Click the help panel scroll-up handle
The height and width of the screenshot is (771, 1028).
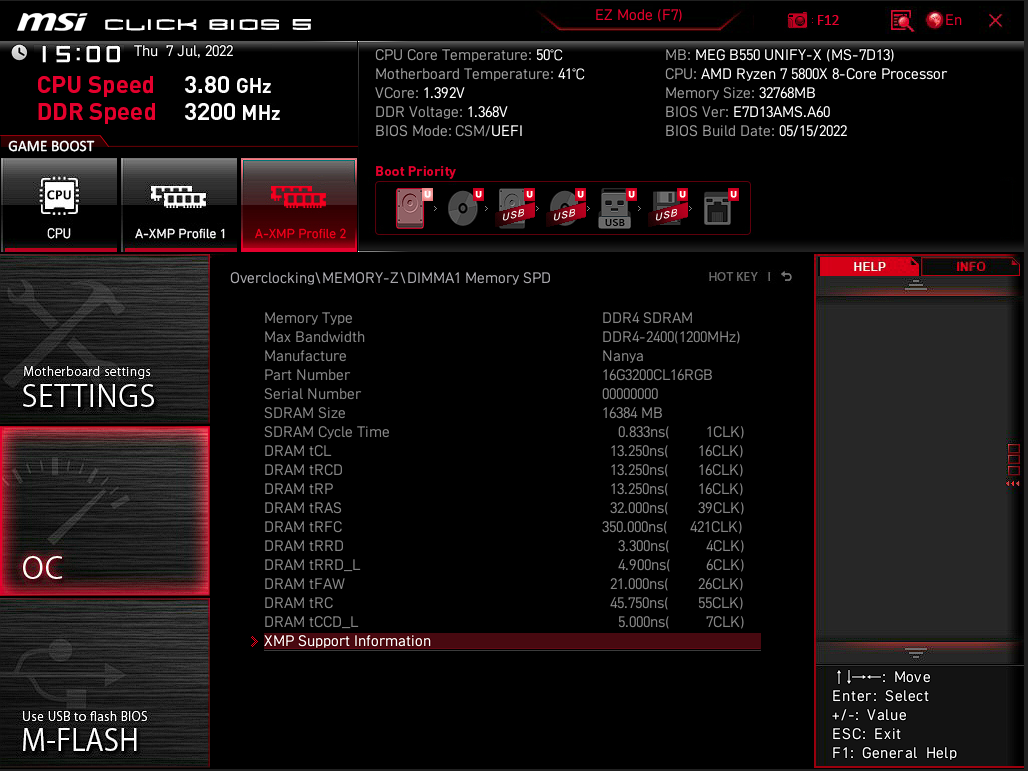[915, 285]
